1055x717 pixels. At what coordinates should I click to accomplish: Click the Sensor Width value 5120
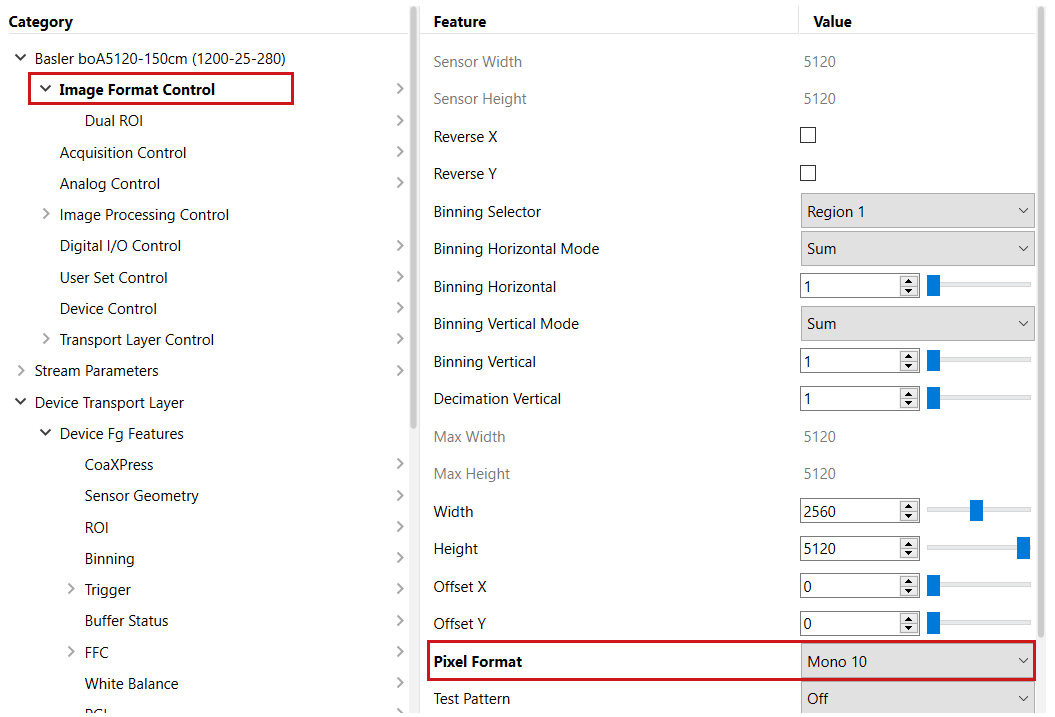(x=819, y=62)
